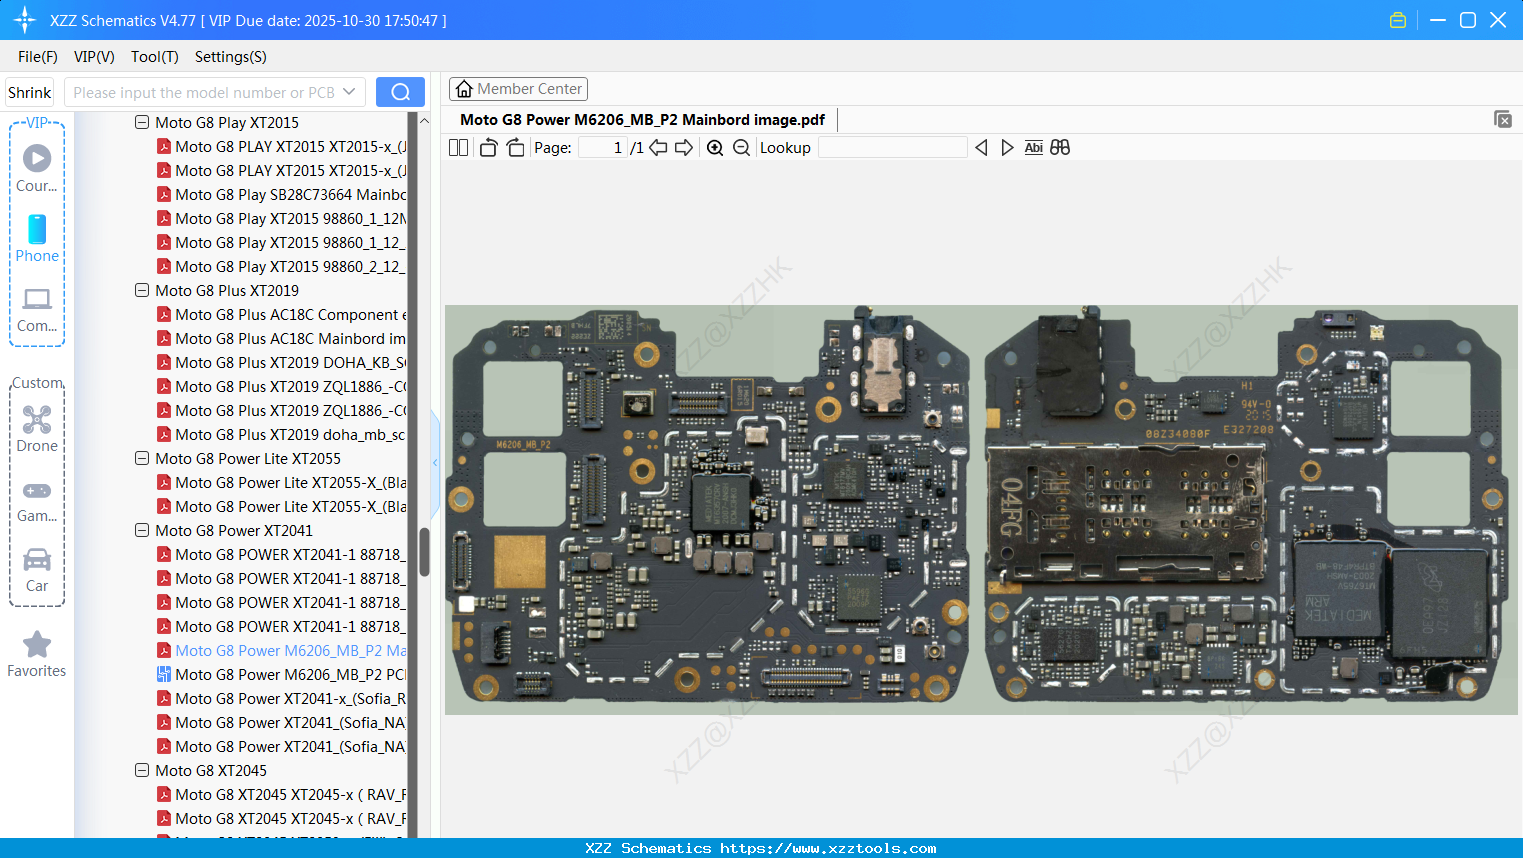Collapse the Moto G8 Power XT2041 group
The width and height of the screenshot is (1523, 858).
tap(141, 530)
